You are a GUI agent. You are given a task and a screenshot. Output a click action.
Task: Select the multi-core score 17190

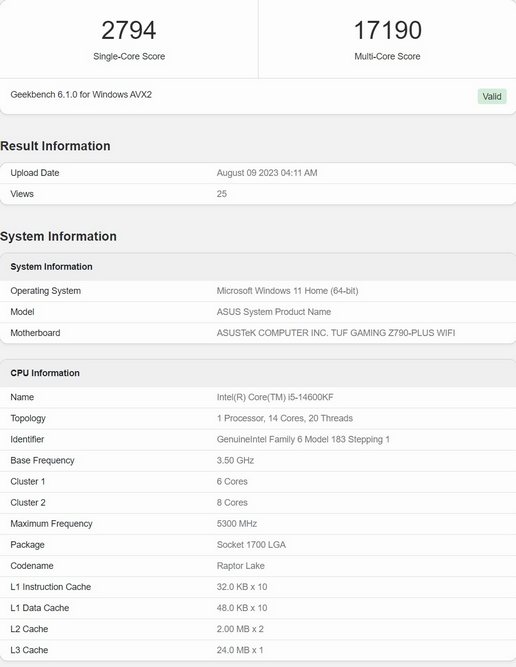pyautogui.click(x=388, y=30)
